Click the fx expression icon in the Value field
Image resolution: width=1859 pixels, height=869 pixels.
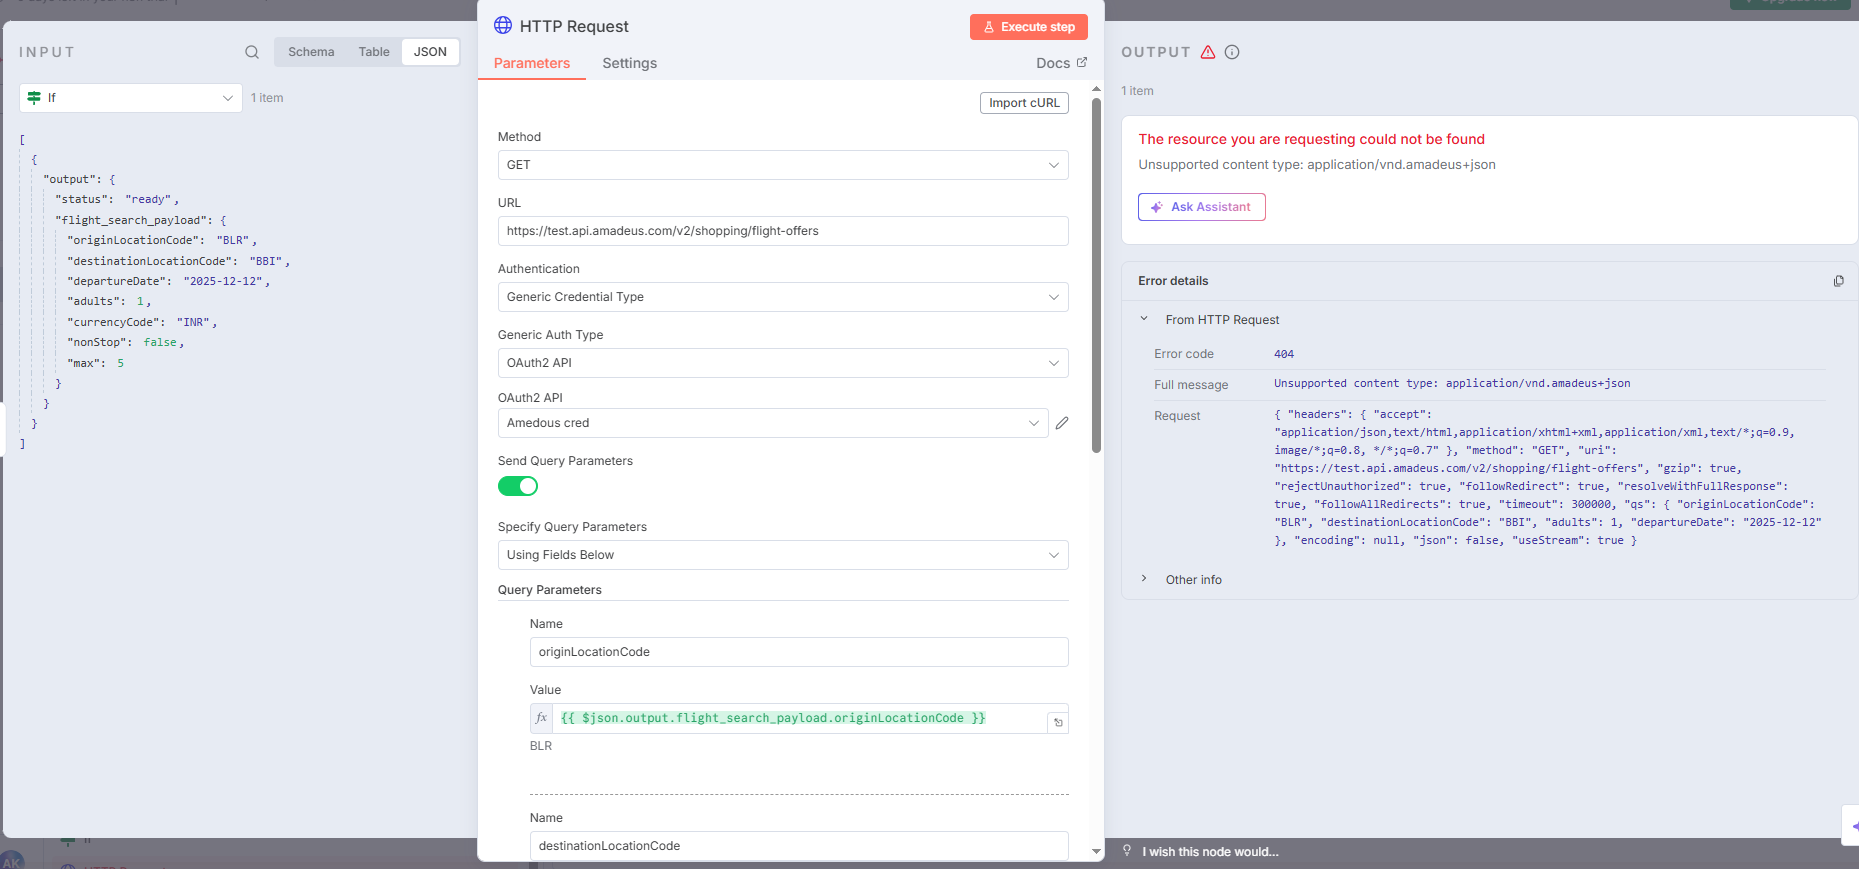pyautogui.click(x=541, y=718)
